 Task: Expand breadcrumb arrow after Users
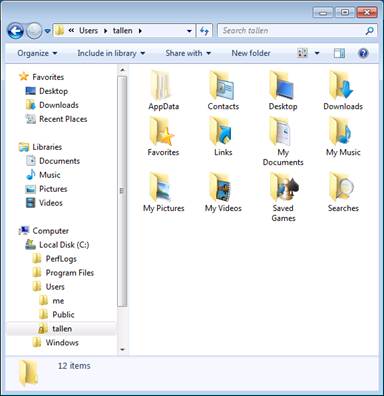pos(105,31)
